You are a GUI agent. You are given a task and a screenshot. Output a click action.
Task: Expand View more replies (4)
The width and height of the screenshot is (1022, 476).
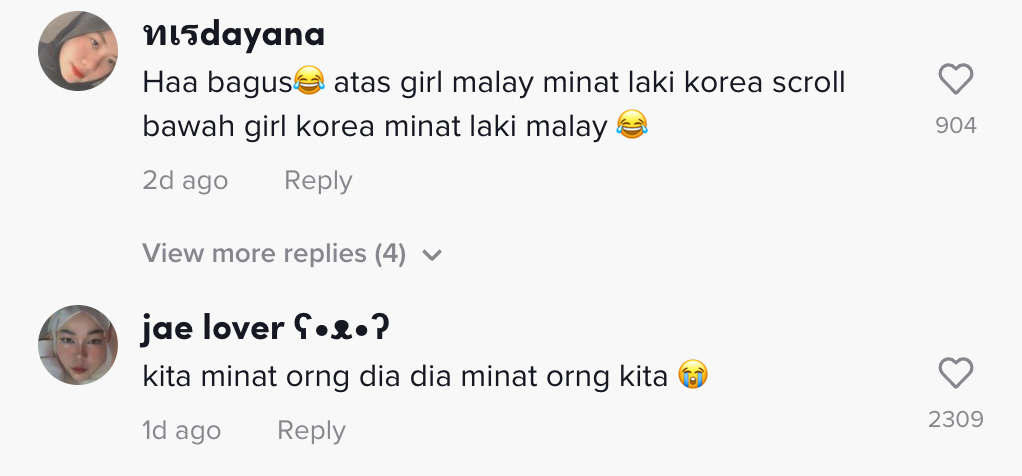(x=273, y=254)
